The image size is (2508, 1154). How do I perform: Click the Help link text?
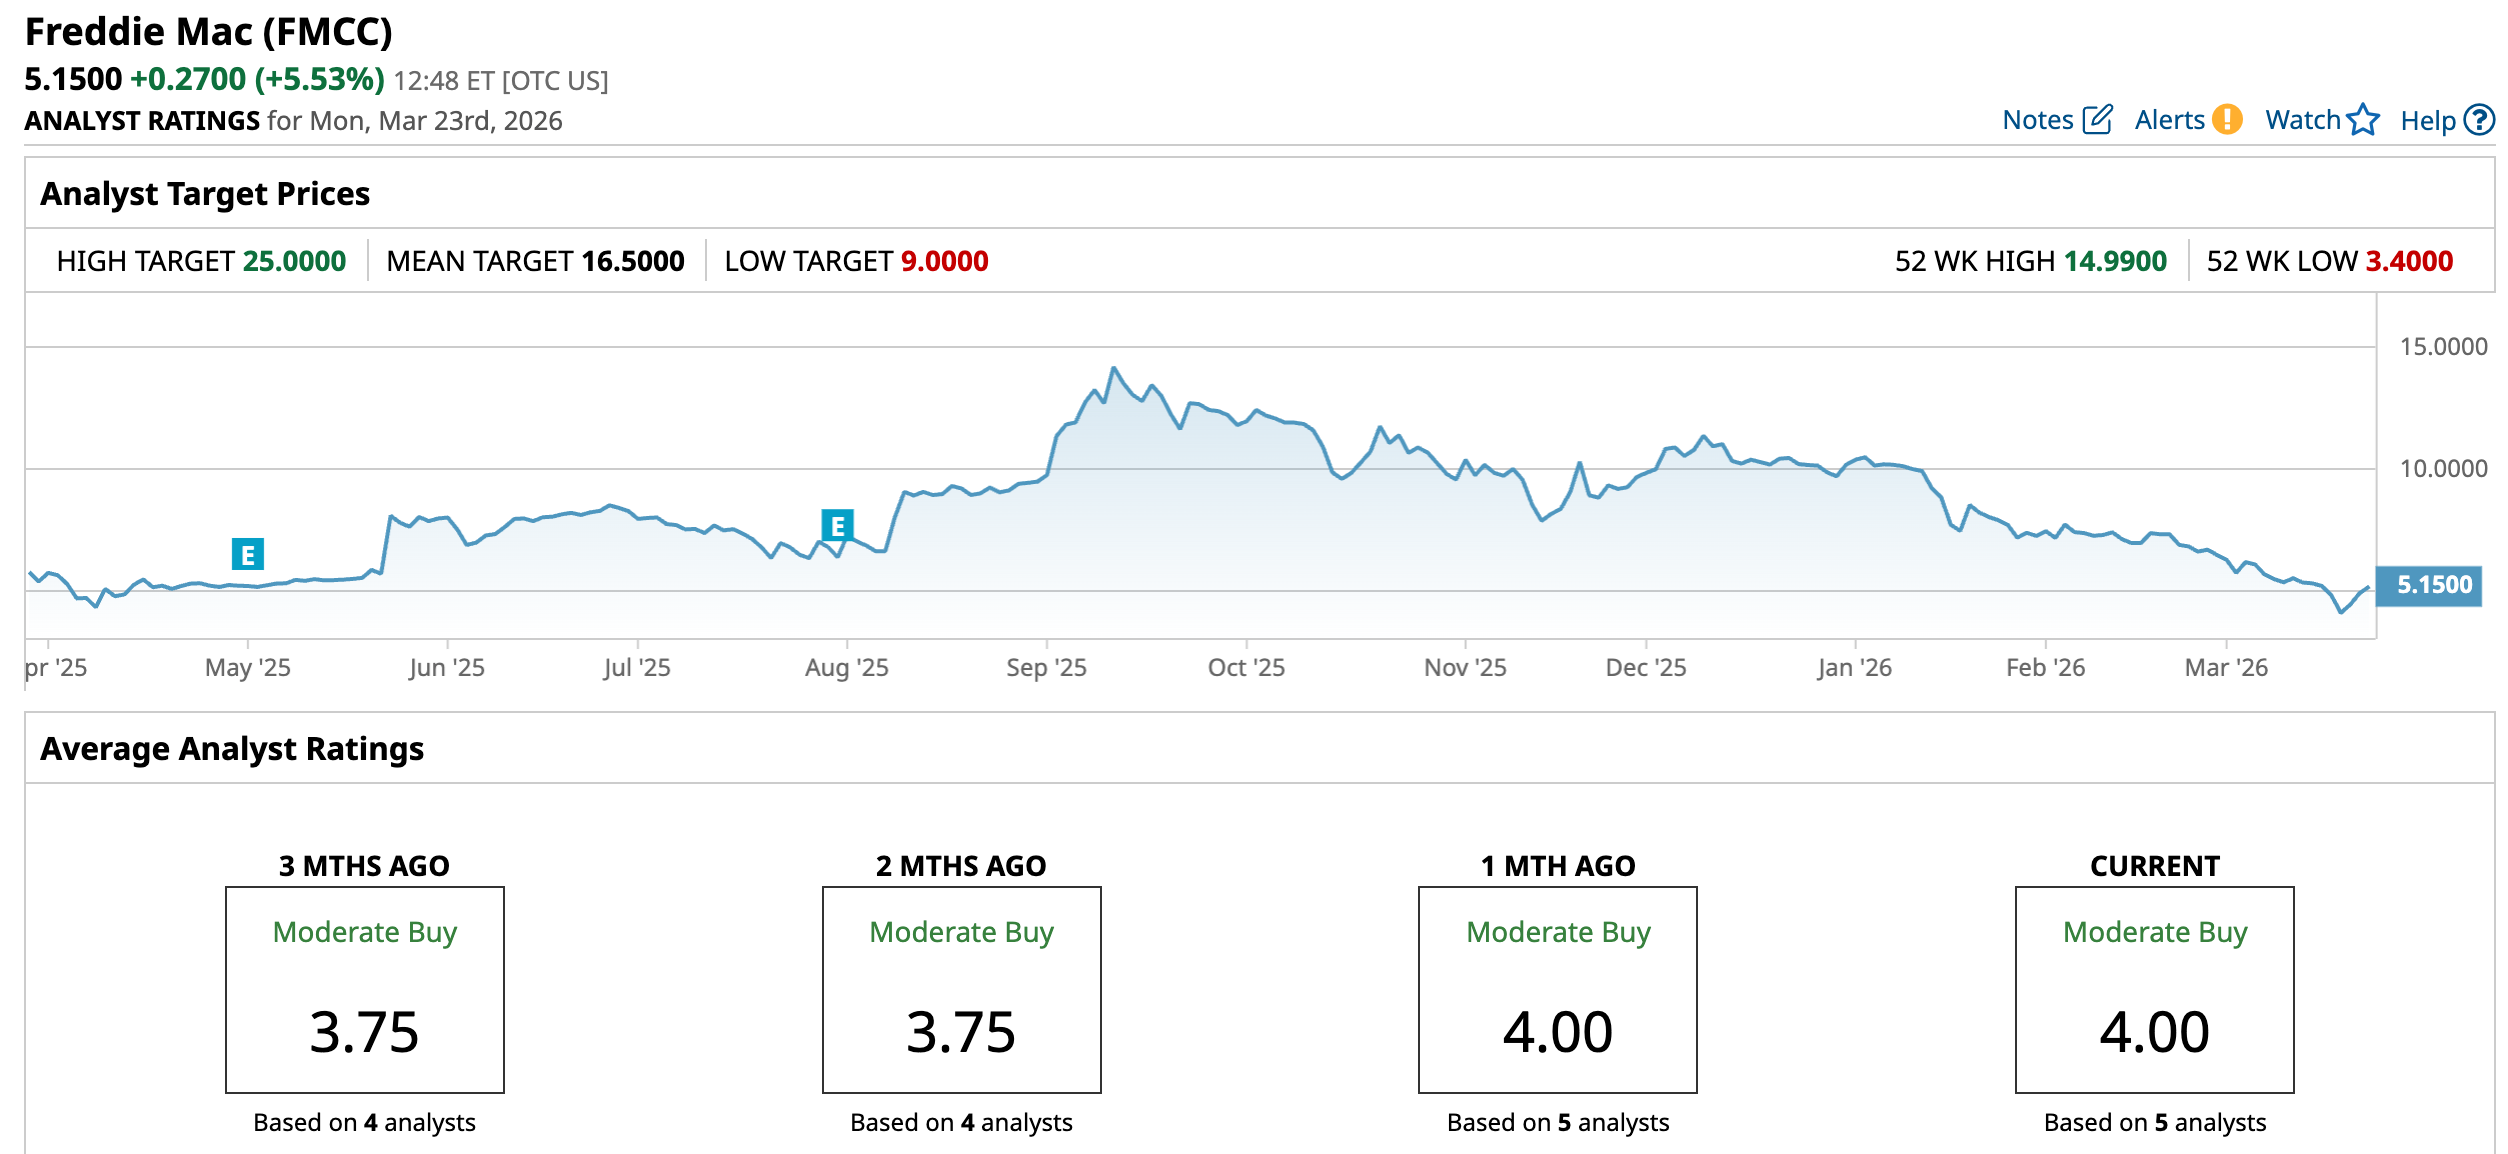(2427, 120)
